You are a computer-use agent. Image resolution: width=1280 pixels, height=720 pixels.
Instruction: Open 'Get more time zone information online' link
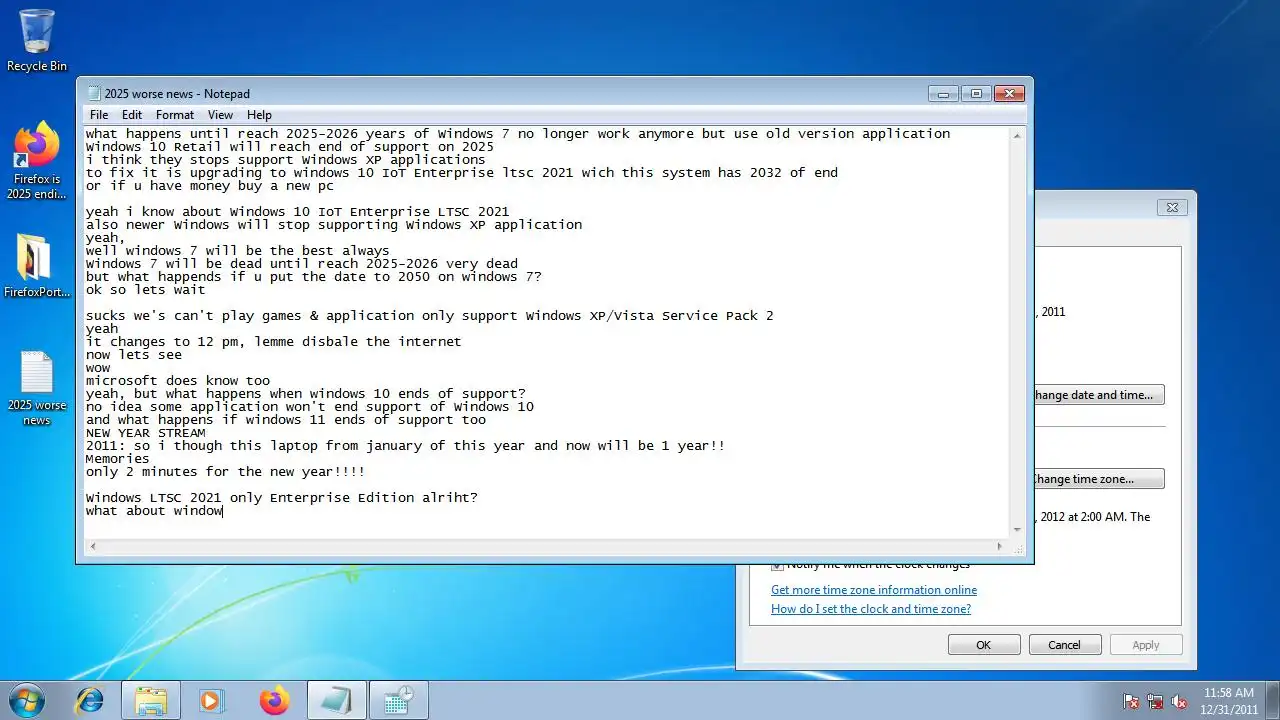coord(874,590)
